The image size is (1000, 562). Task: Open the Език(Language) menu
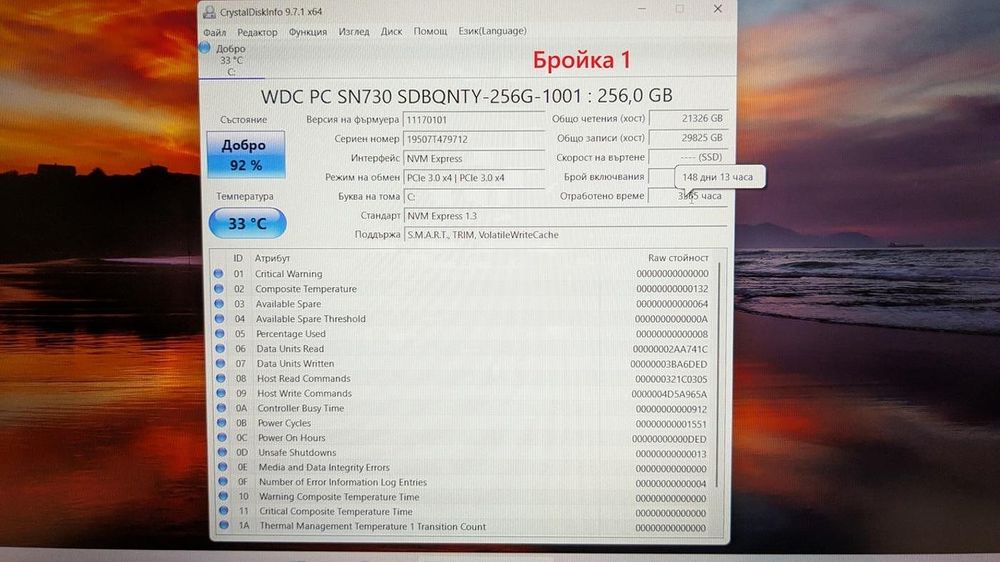[x=492, y=31]
